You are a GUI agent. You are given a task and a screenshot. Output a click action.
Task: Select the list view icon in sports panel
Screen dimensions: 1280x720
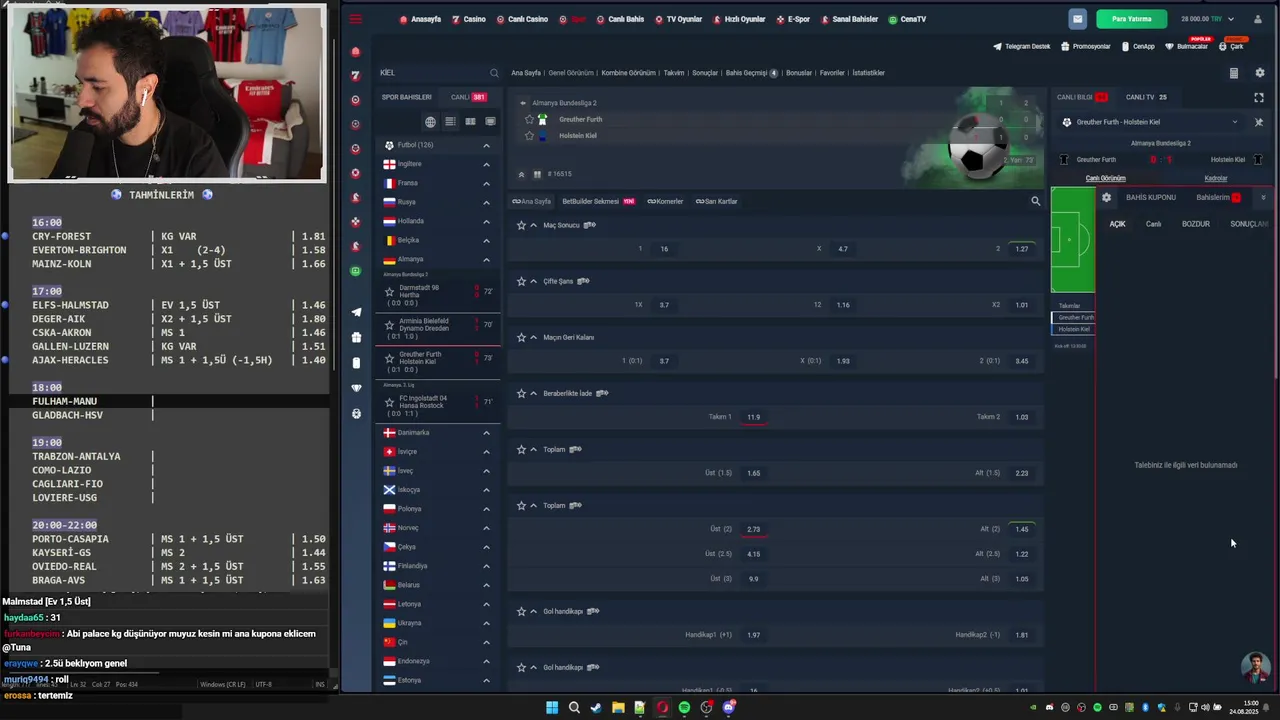[x=450, y=122]
